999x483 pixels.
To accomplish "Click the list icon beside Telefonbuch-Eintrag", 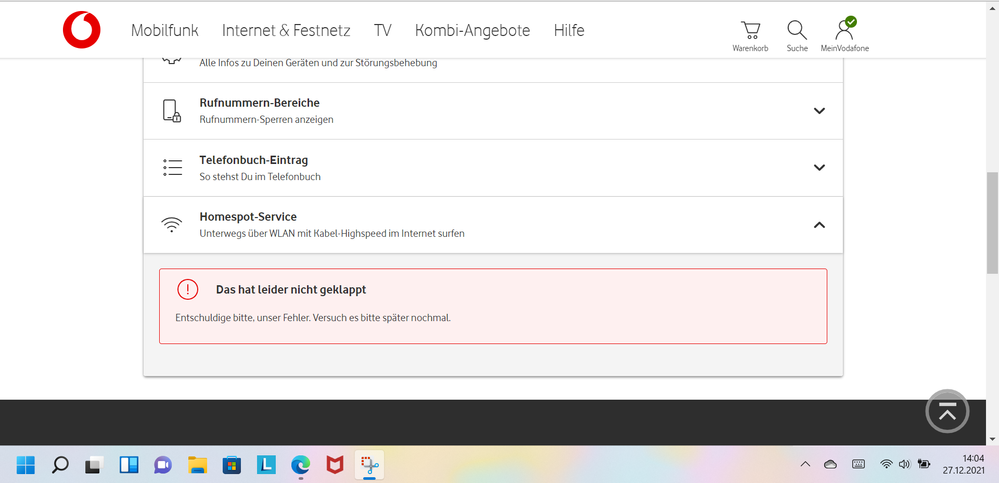I will pyautogui.click(x=172, y=168).
